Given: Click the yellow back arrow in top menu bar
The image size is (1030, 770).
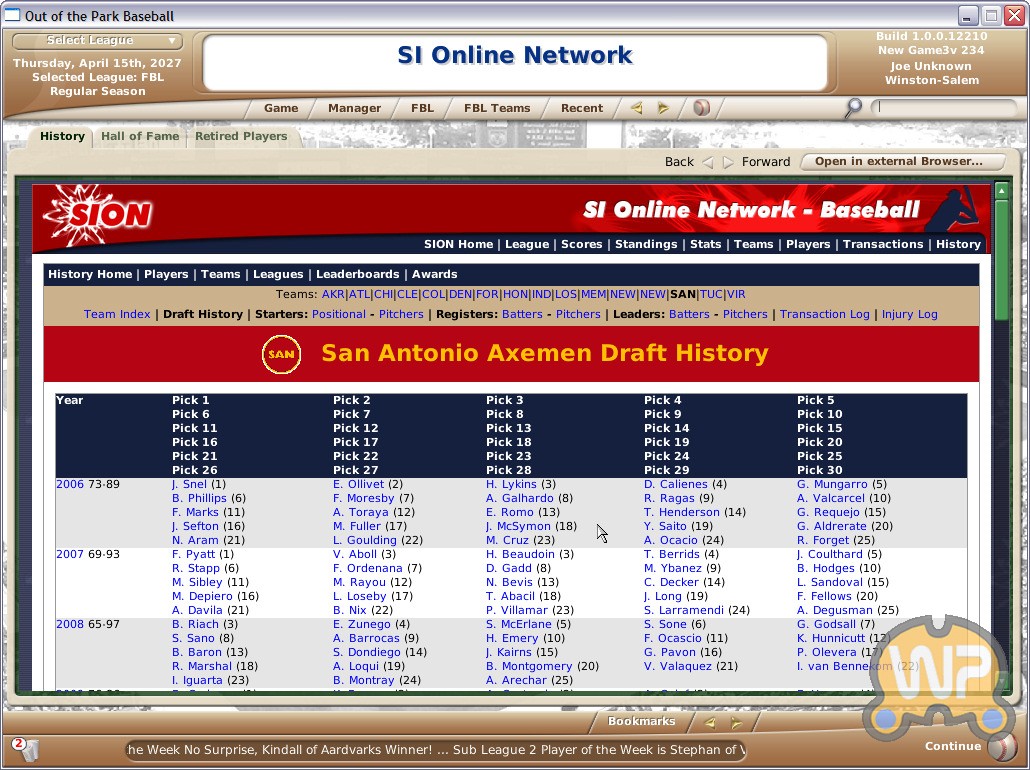Looking at the screenshot, I should 636,108.
